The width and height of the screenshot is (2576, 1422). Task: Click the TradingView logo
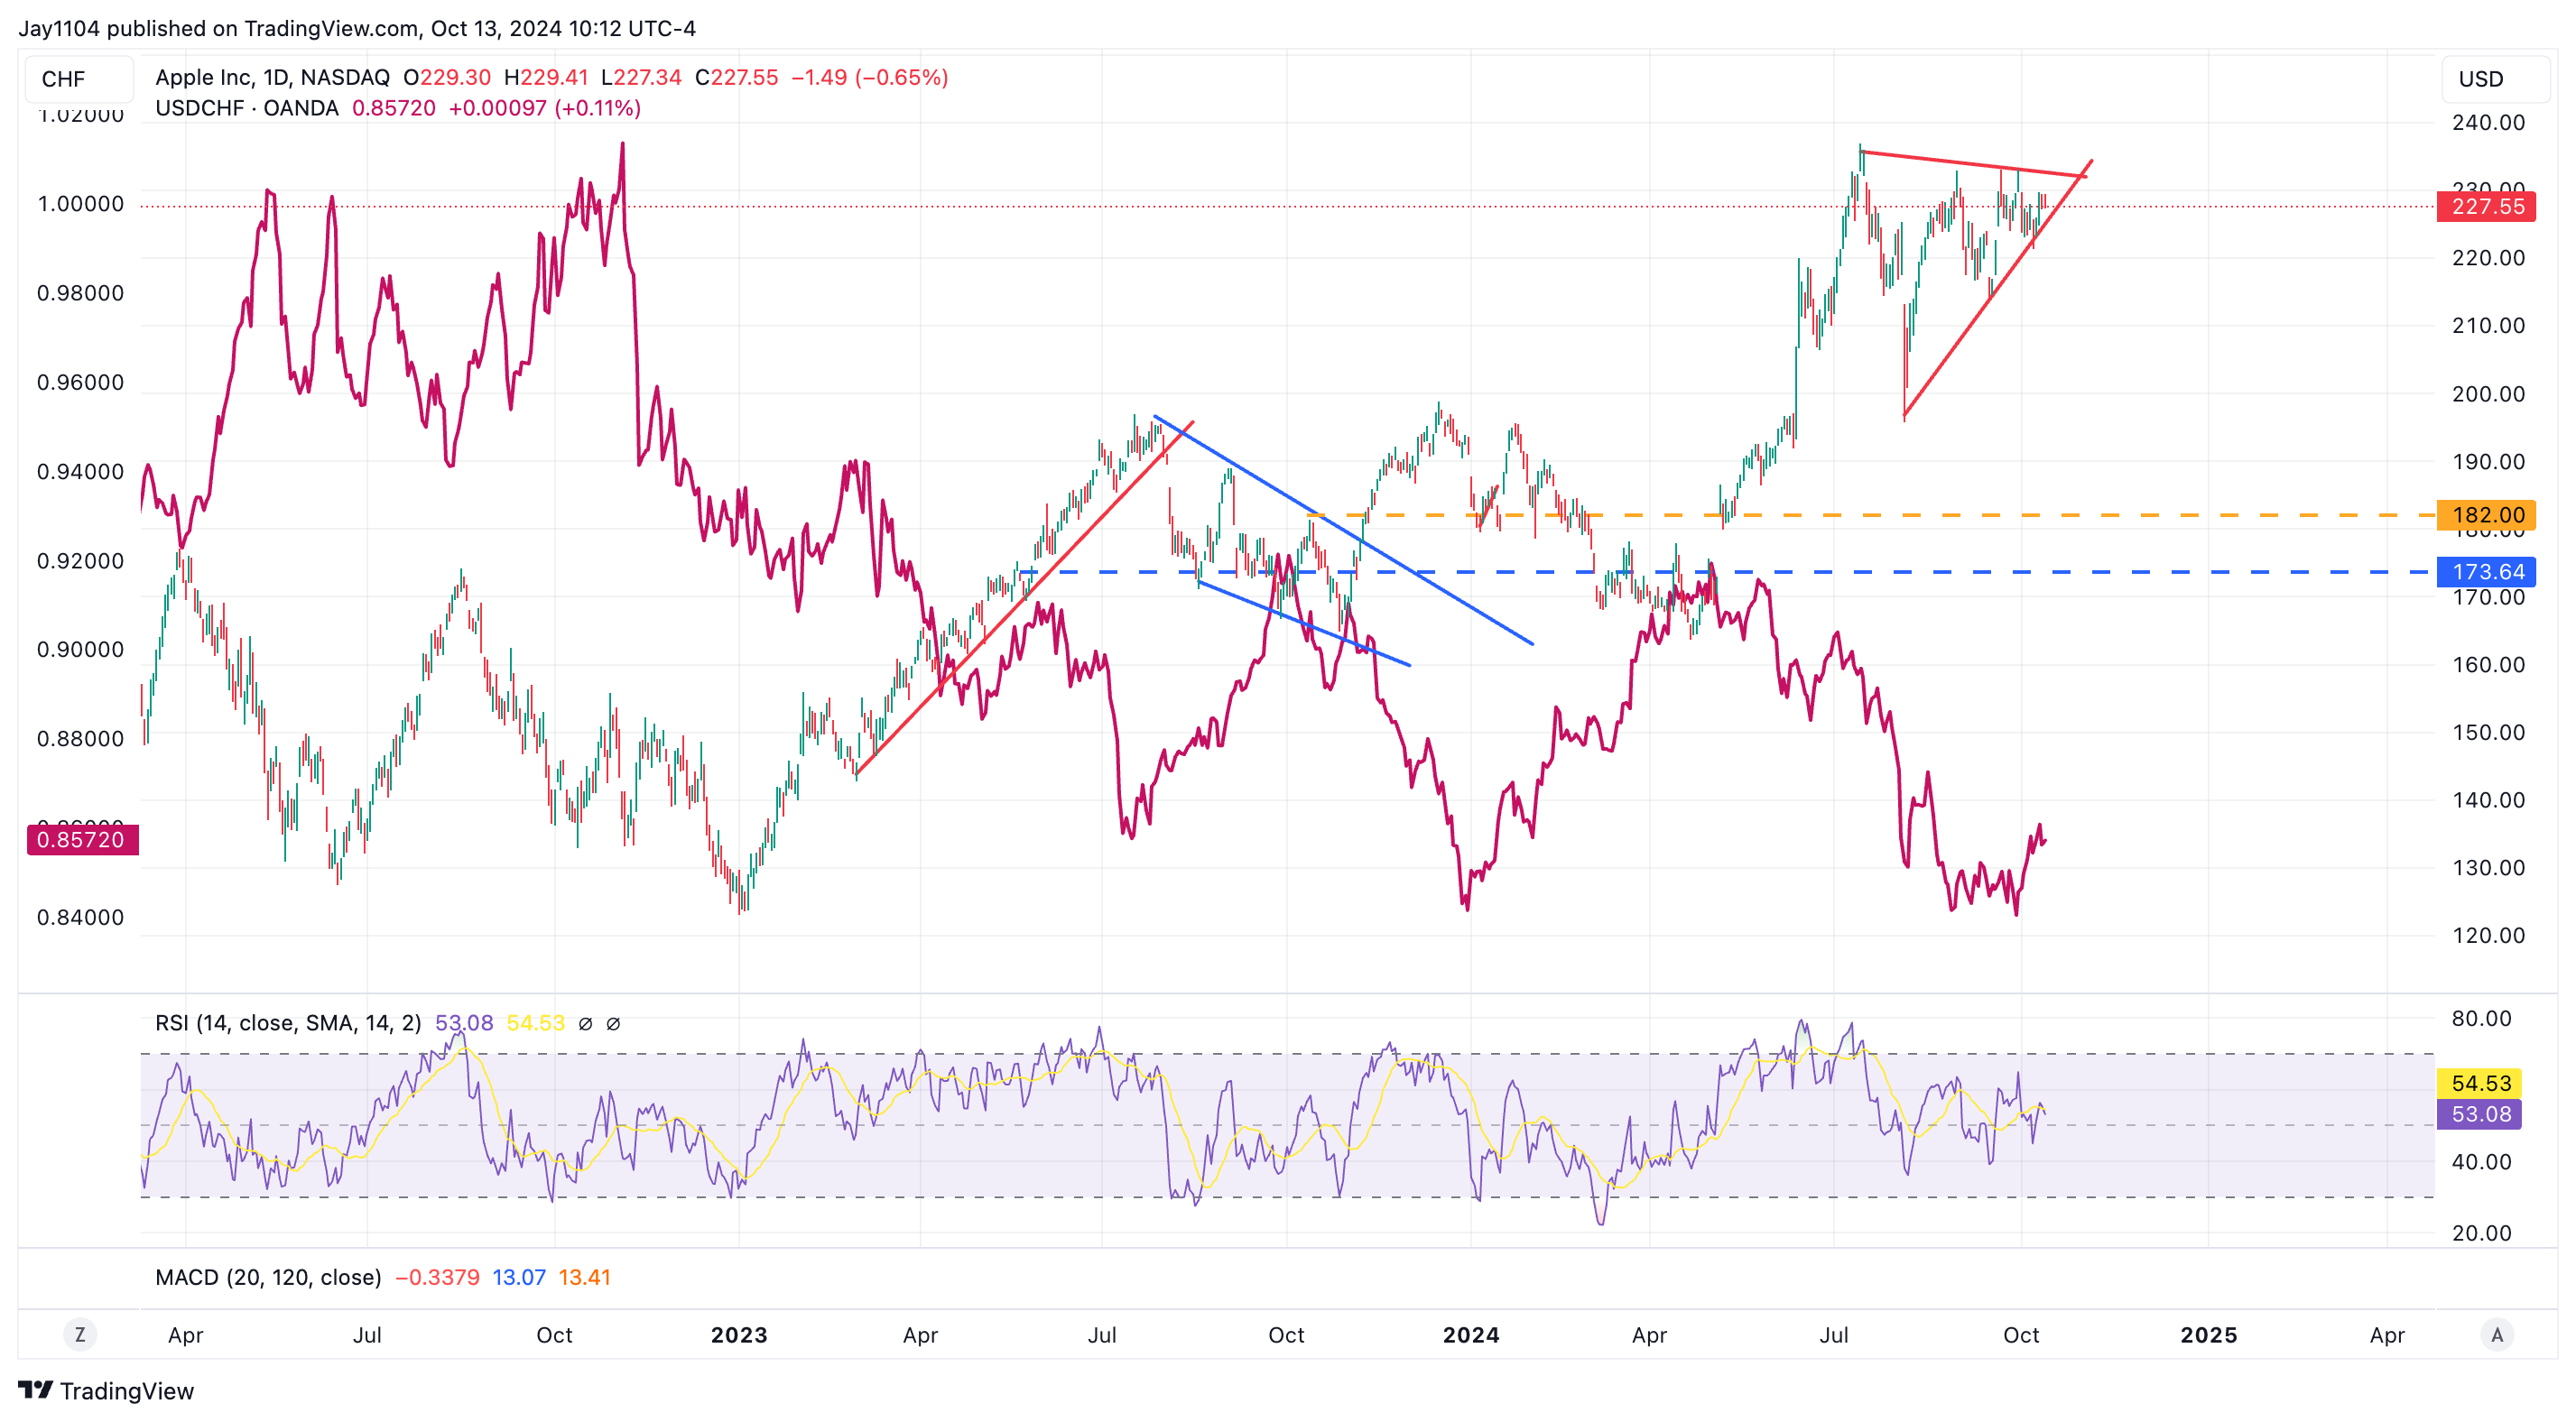(x=106, y=1390)
